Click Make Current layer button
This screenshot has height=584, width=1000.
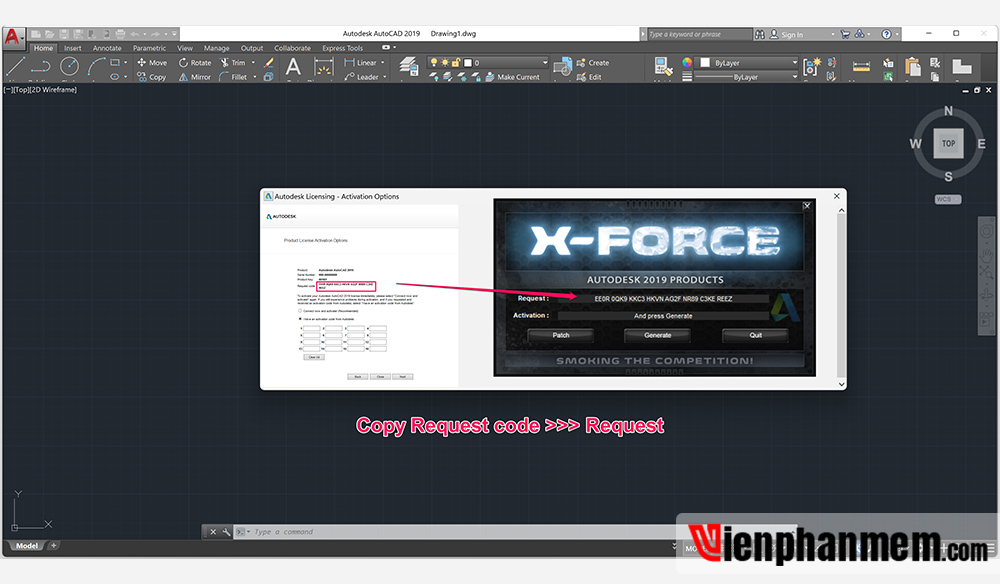(512, 77)
